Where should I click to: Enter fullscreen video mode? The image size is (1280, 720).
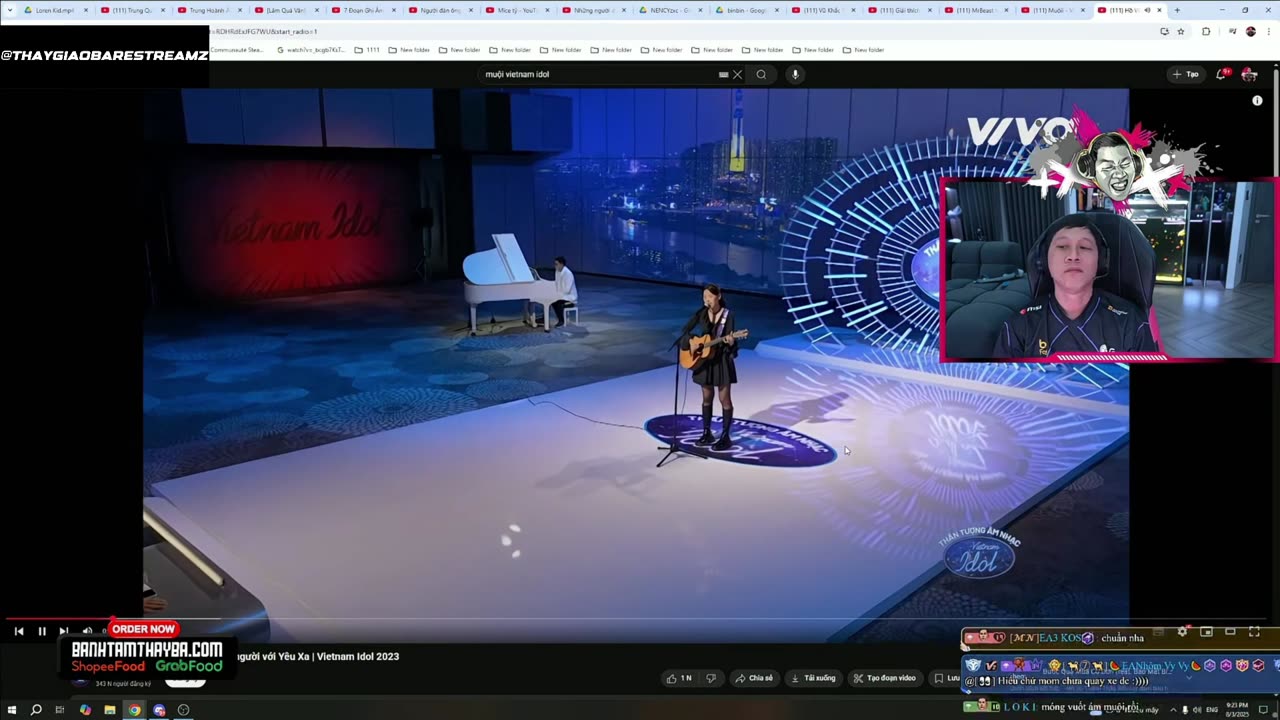point(1254,631)
